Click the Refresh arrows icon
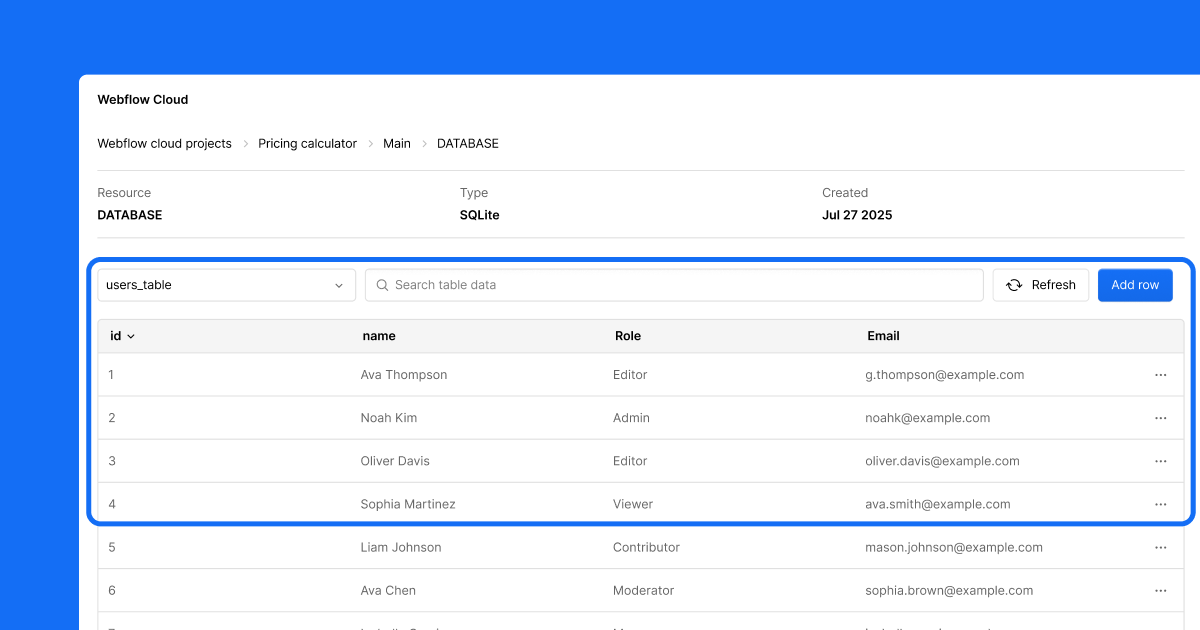 tap(1014, 285)
